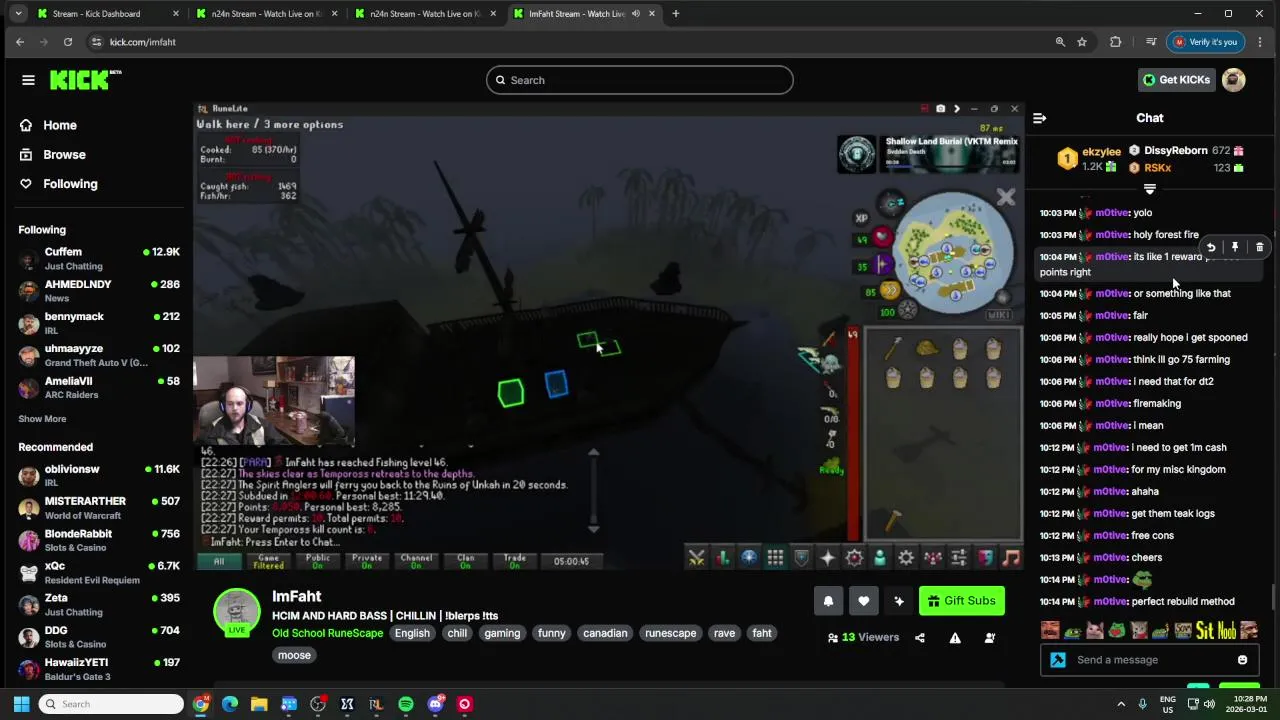Screen dimensions: 1280x720
Task: Expand the gift leaderboard chevron
Action: 1150,189
